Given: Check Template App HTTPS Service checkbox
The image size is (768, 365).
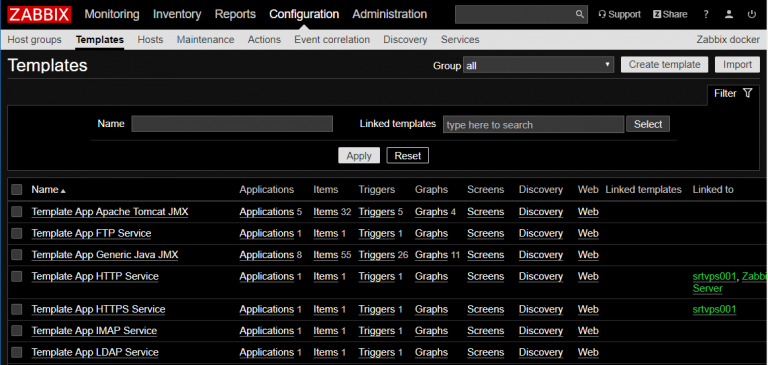Looking at the screenshot, I should pyautogui.click(x=17, y=309).
